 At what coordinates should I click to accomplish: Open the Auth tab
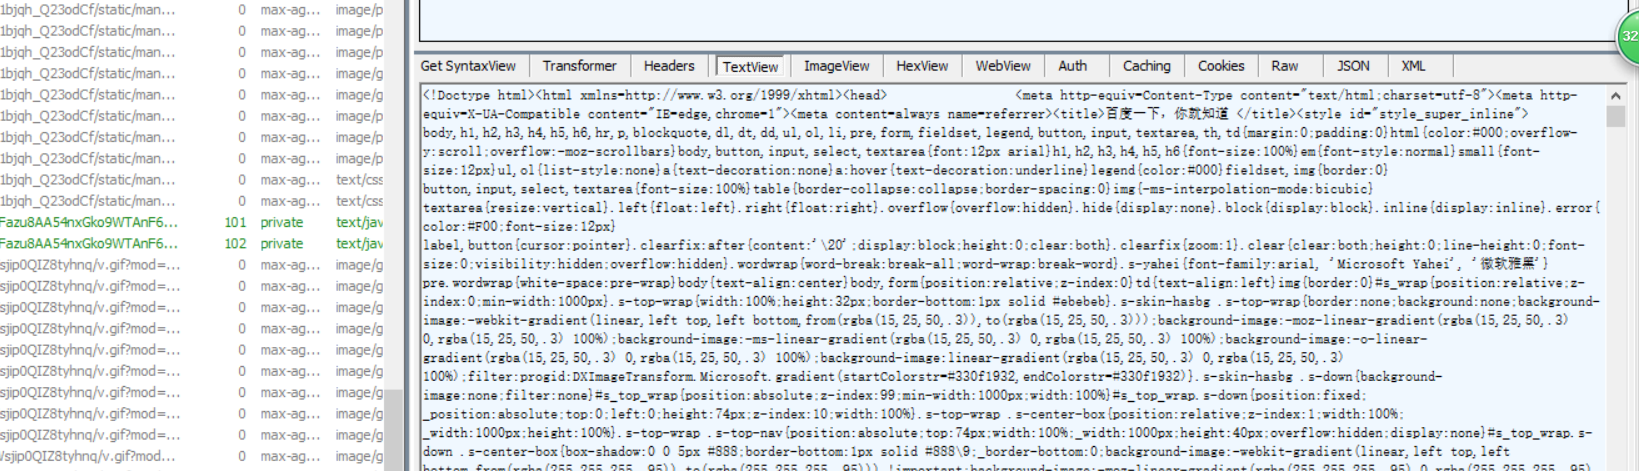(x=1072, y=66)
